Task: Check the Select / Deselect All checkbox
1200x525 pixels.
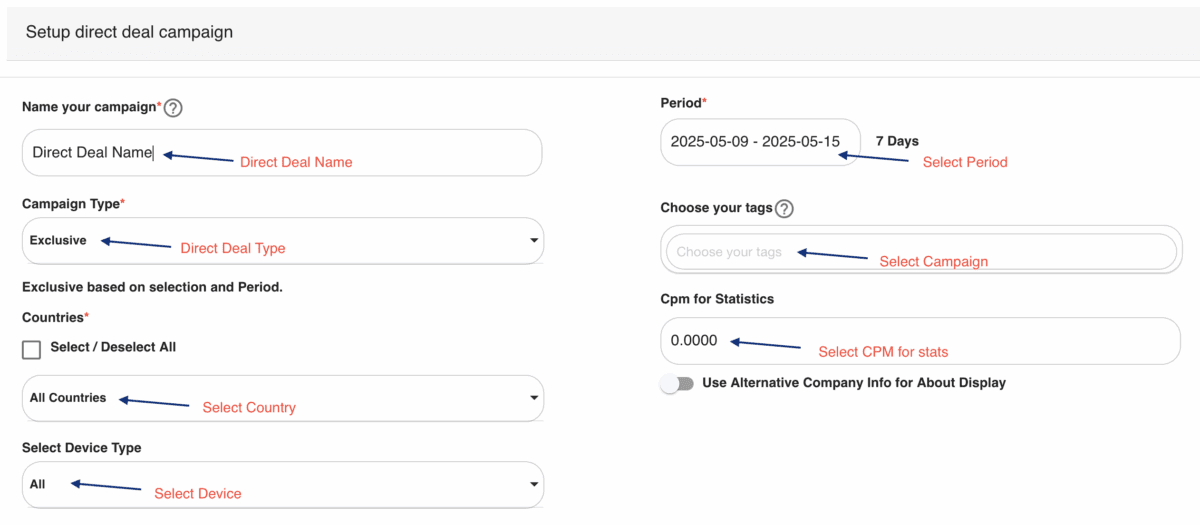Action: point(32,349)
